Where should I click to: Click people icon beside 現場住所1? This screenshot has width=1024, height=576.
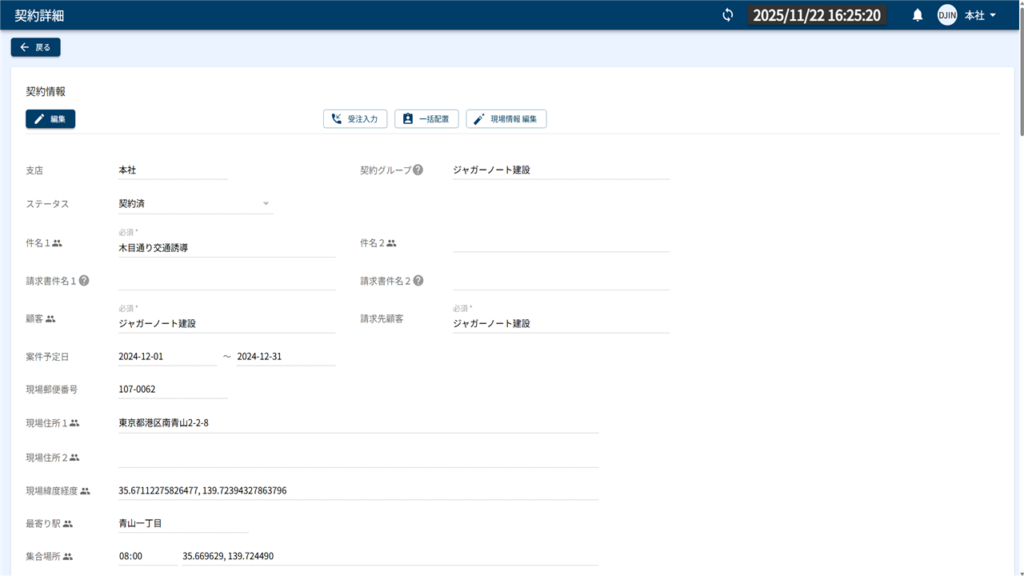(74, 423)
